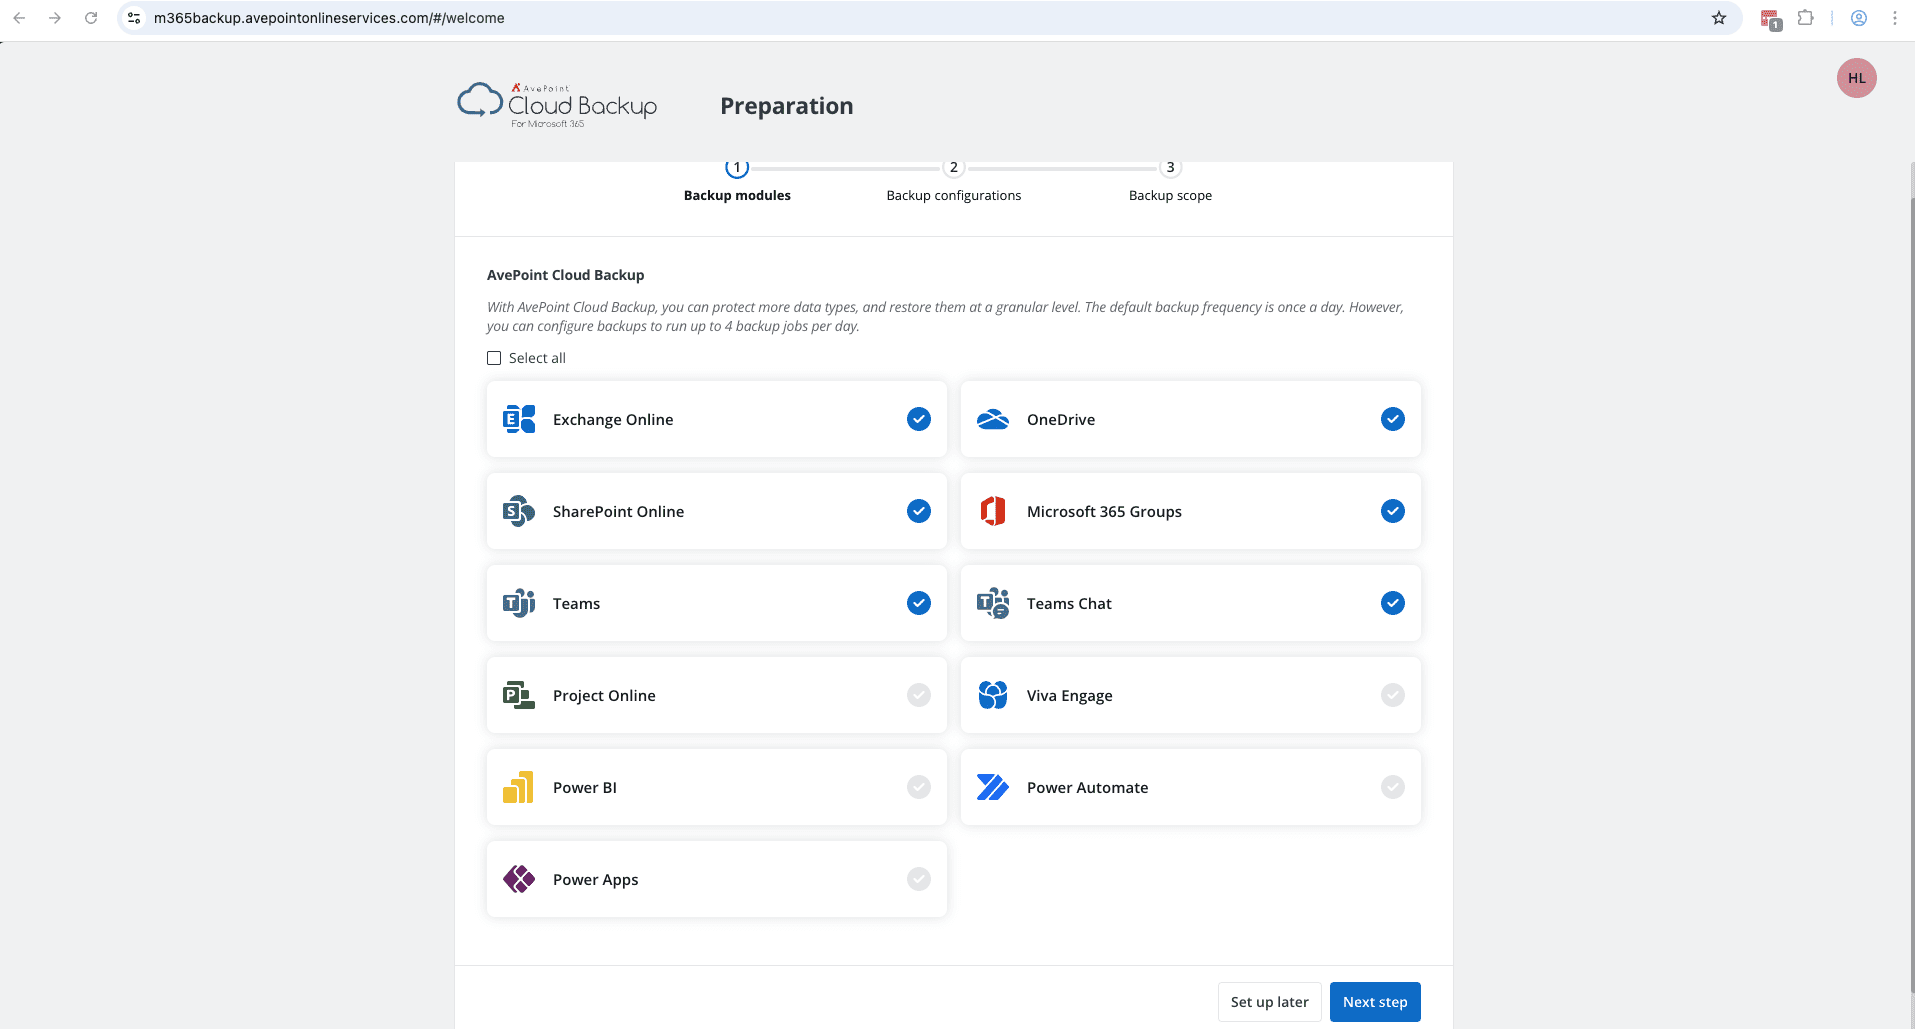Go forward in the browser
Viewport: 1915px width, 1029px height.
[x=55, y=18]
